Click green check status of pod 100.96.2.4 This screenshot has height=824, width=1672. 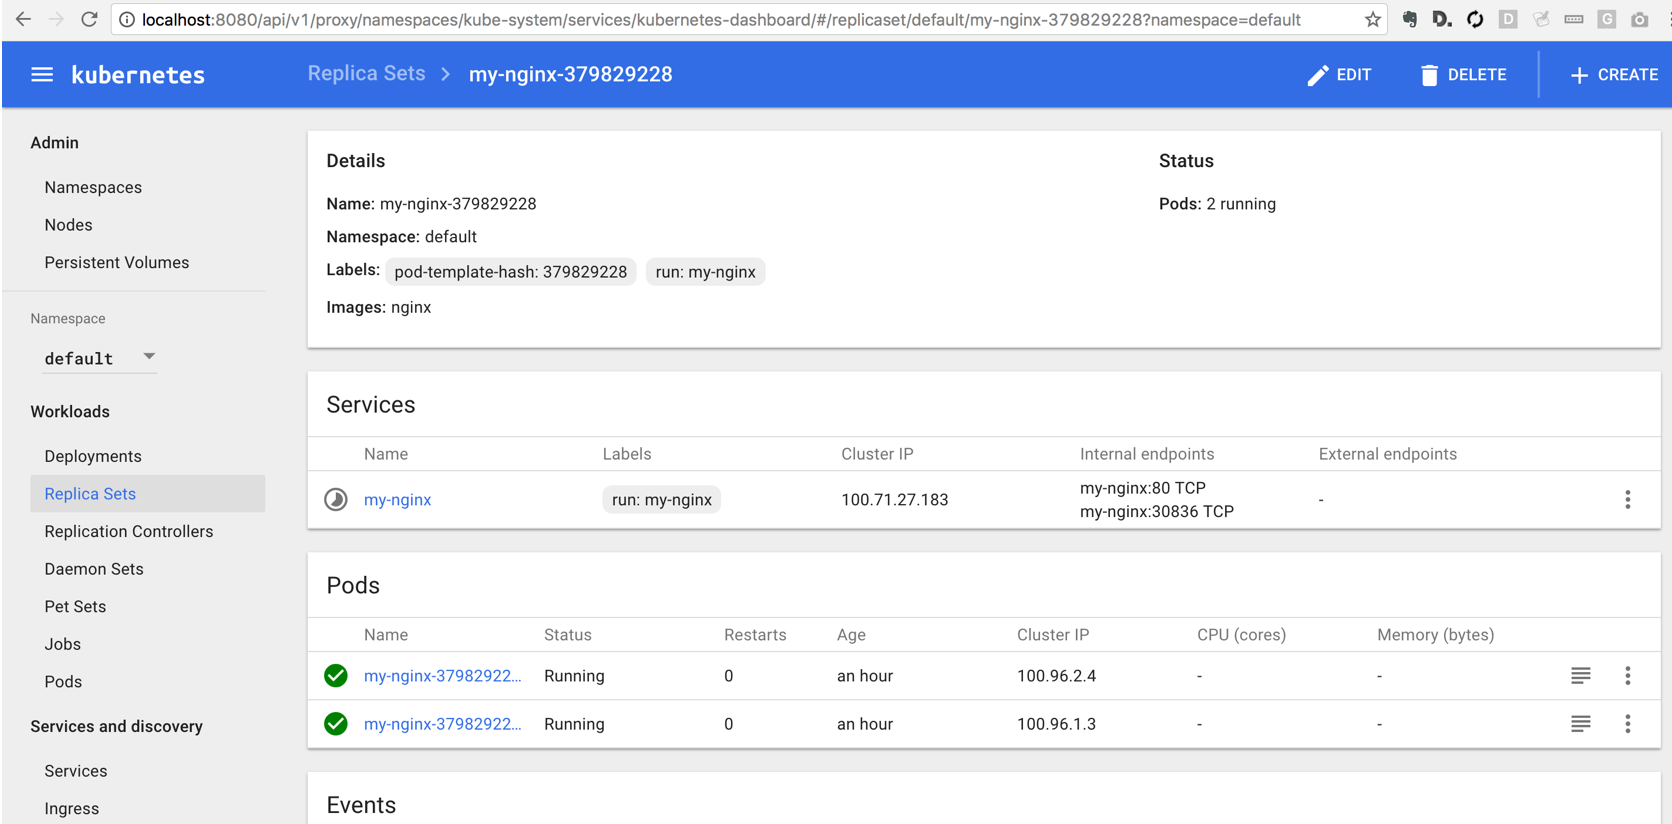click(x=336, y=676)
